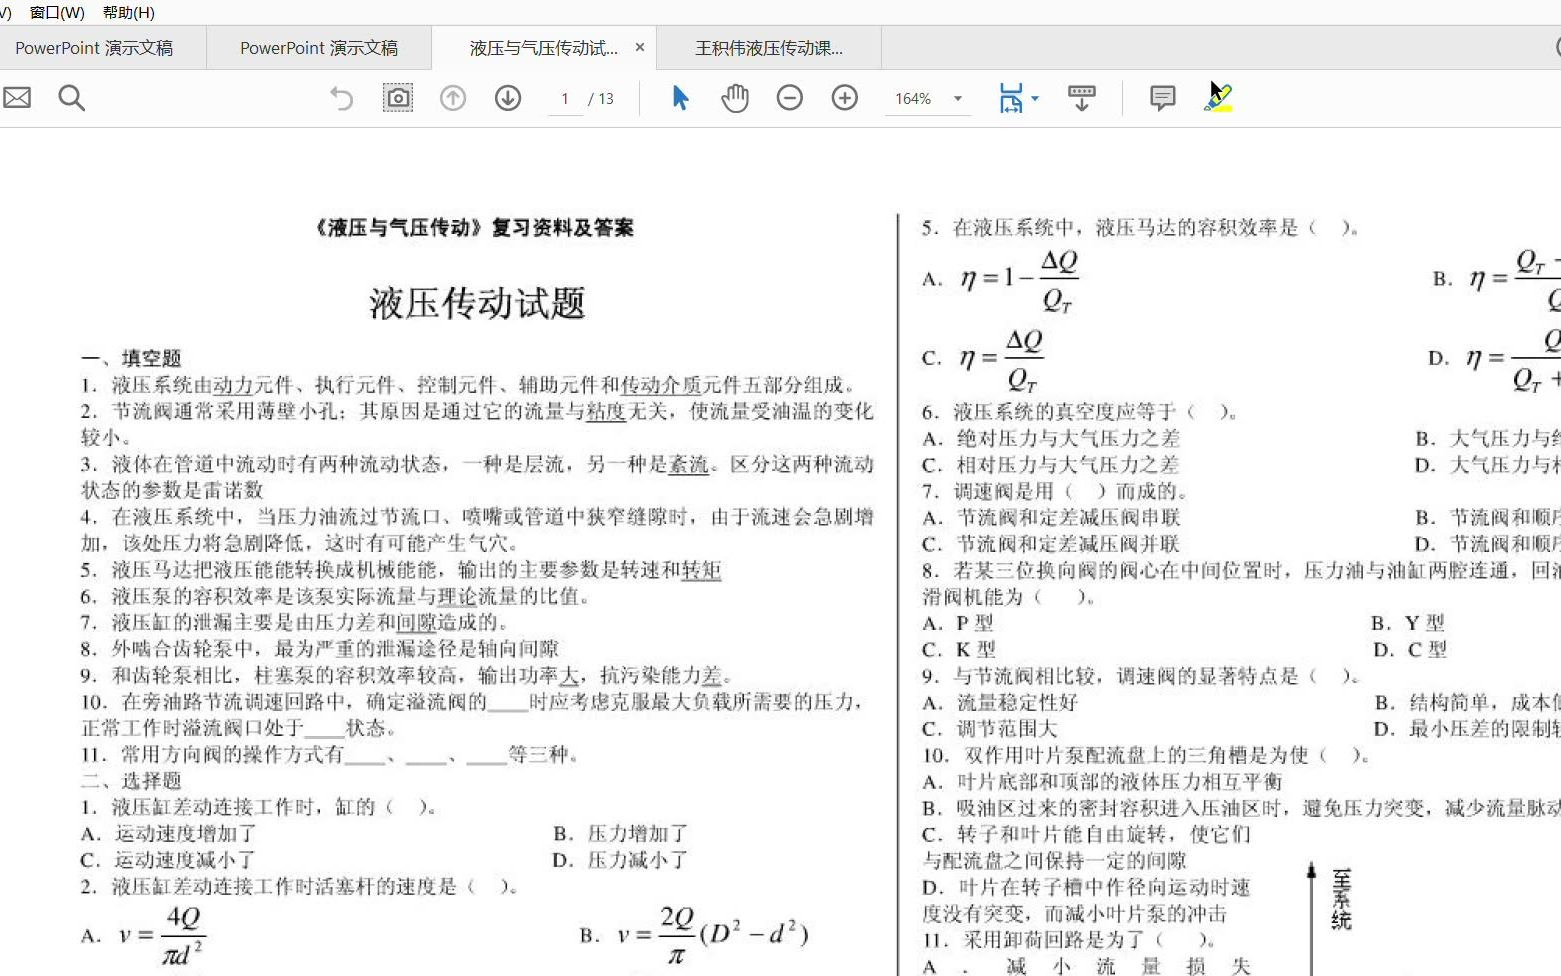Viewport: 1561px width, 976px height.
Task: Click answer option D. 压力减小了
Action: point(620,860)
